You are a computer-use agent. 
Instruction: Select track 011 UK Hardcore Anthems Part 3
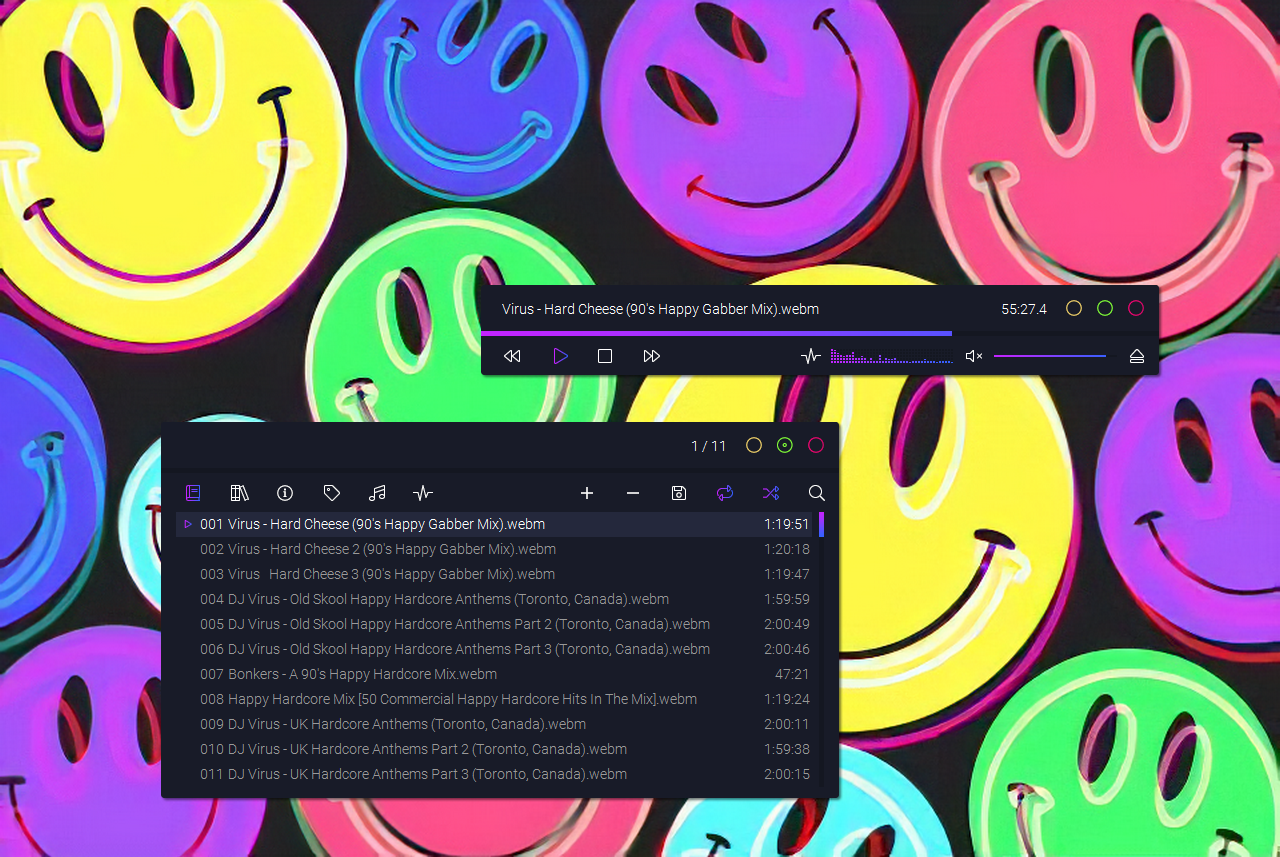click(x=496, y=774)
